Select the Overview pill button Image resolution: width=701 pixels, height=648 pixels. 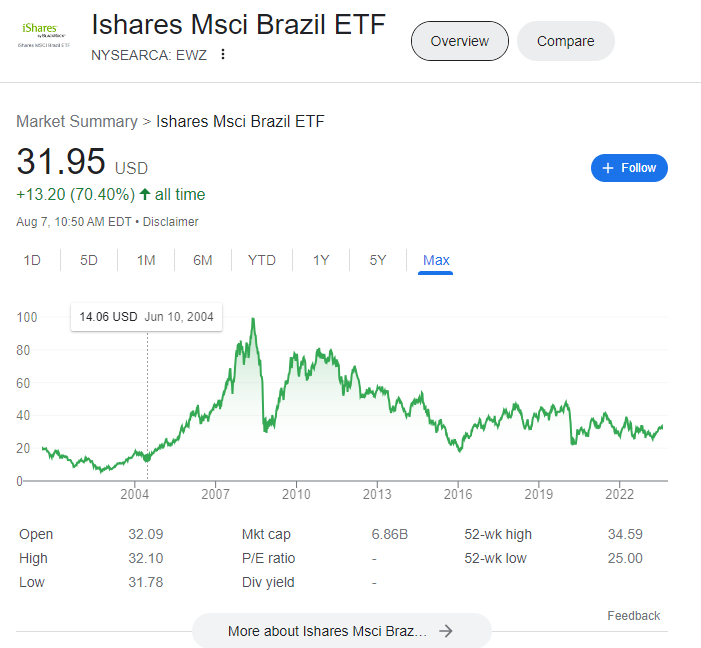click(x=460, y=41)
